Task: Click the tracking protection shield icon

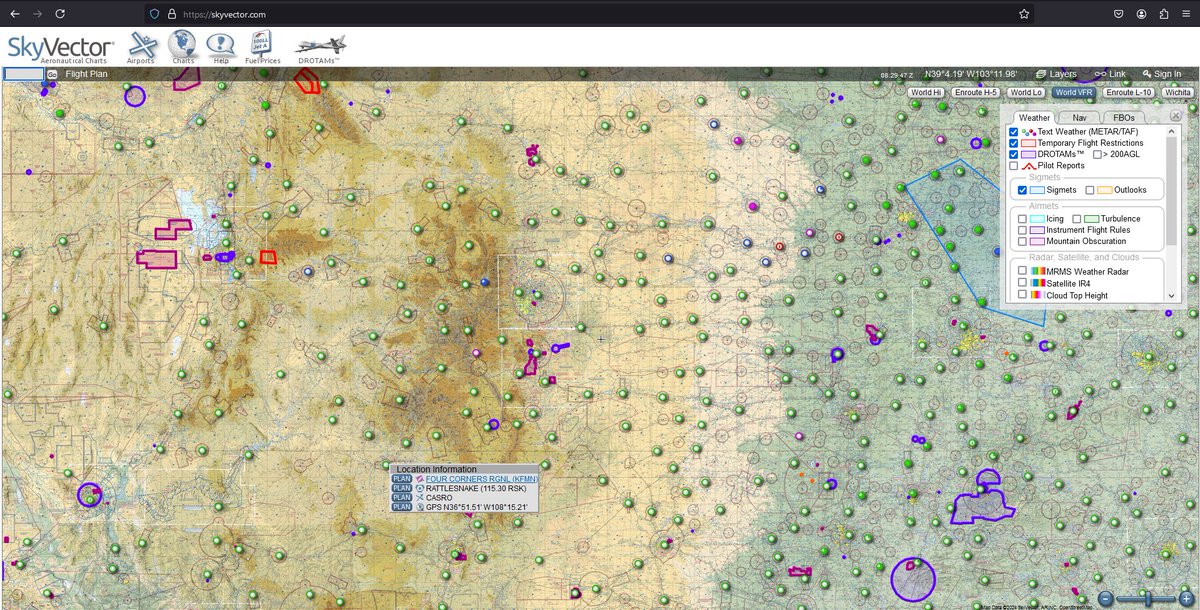Action: [153, 14]
